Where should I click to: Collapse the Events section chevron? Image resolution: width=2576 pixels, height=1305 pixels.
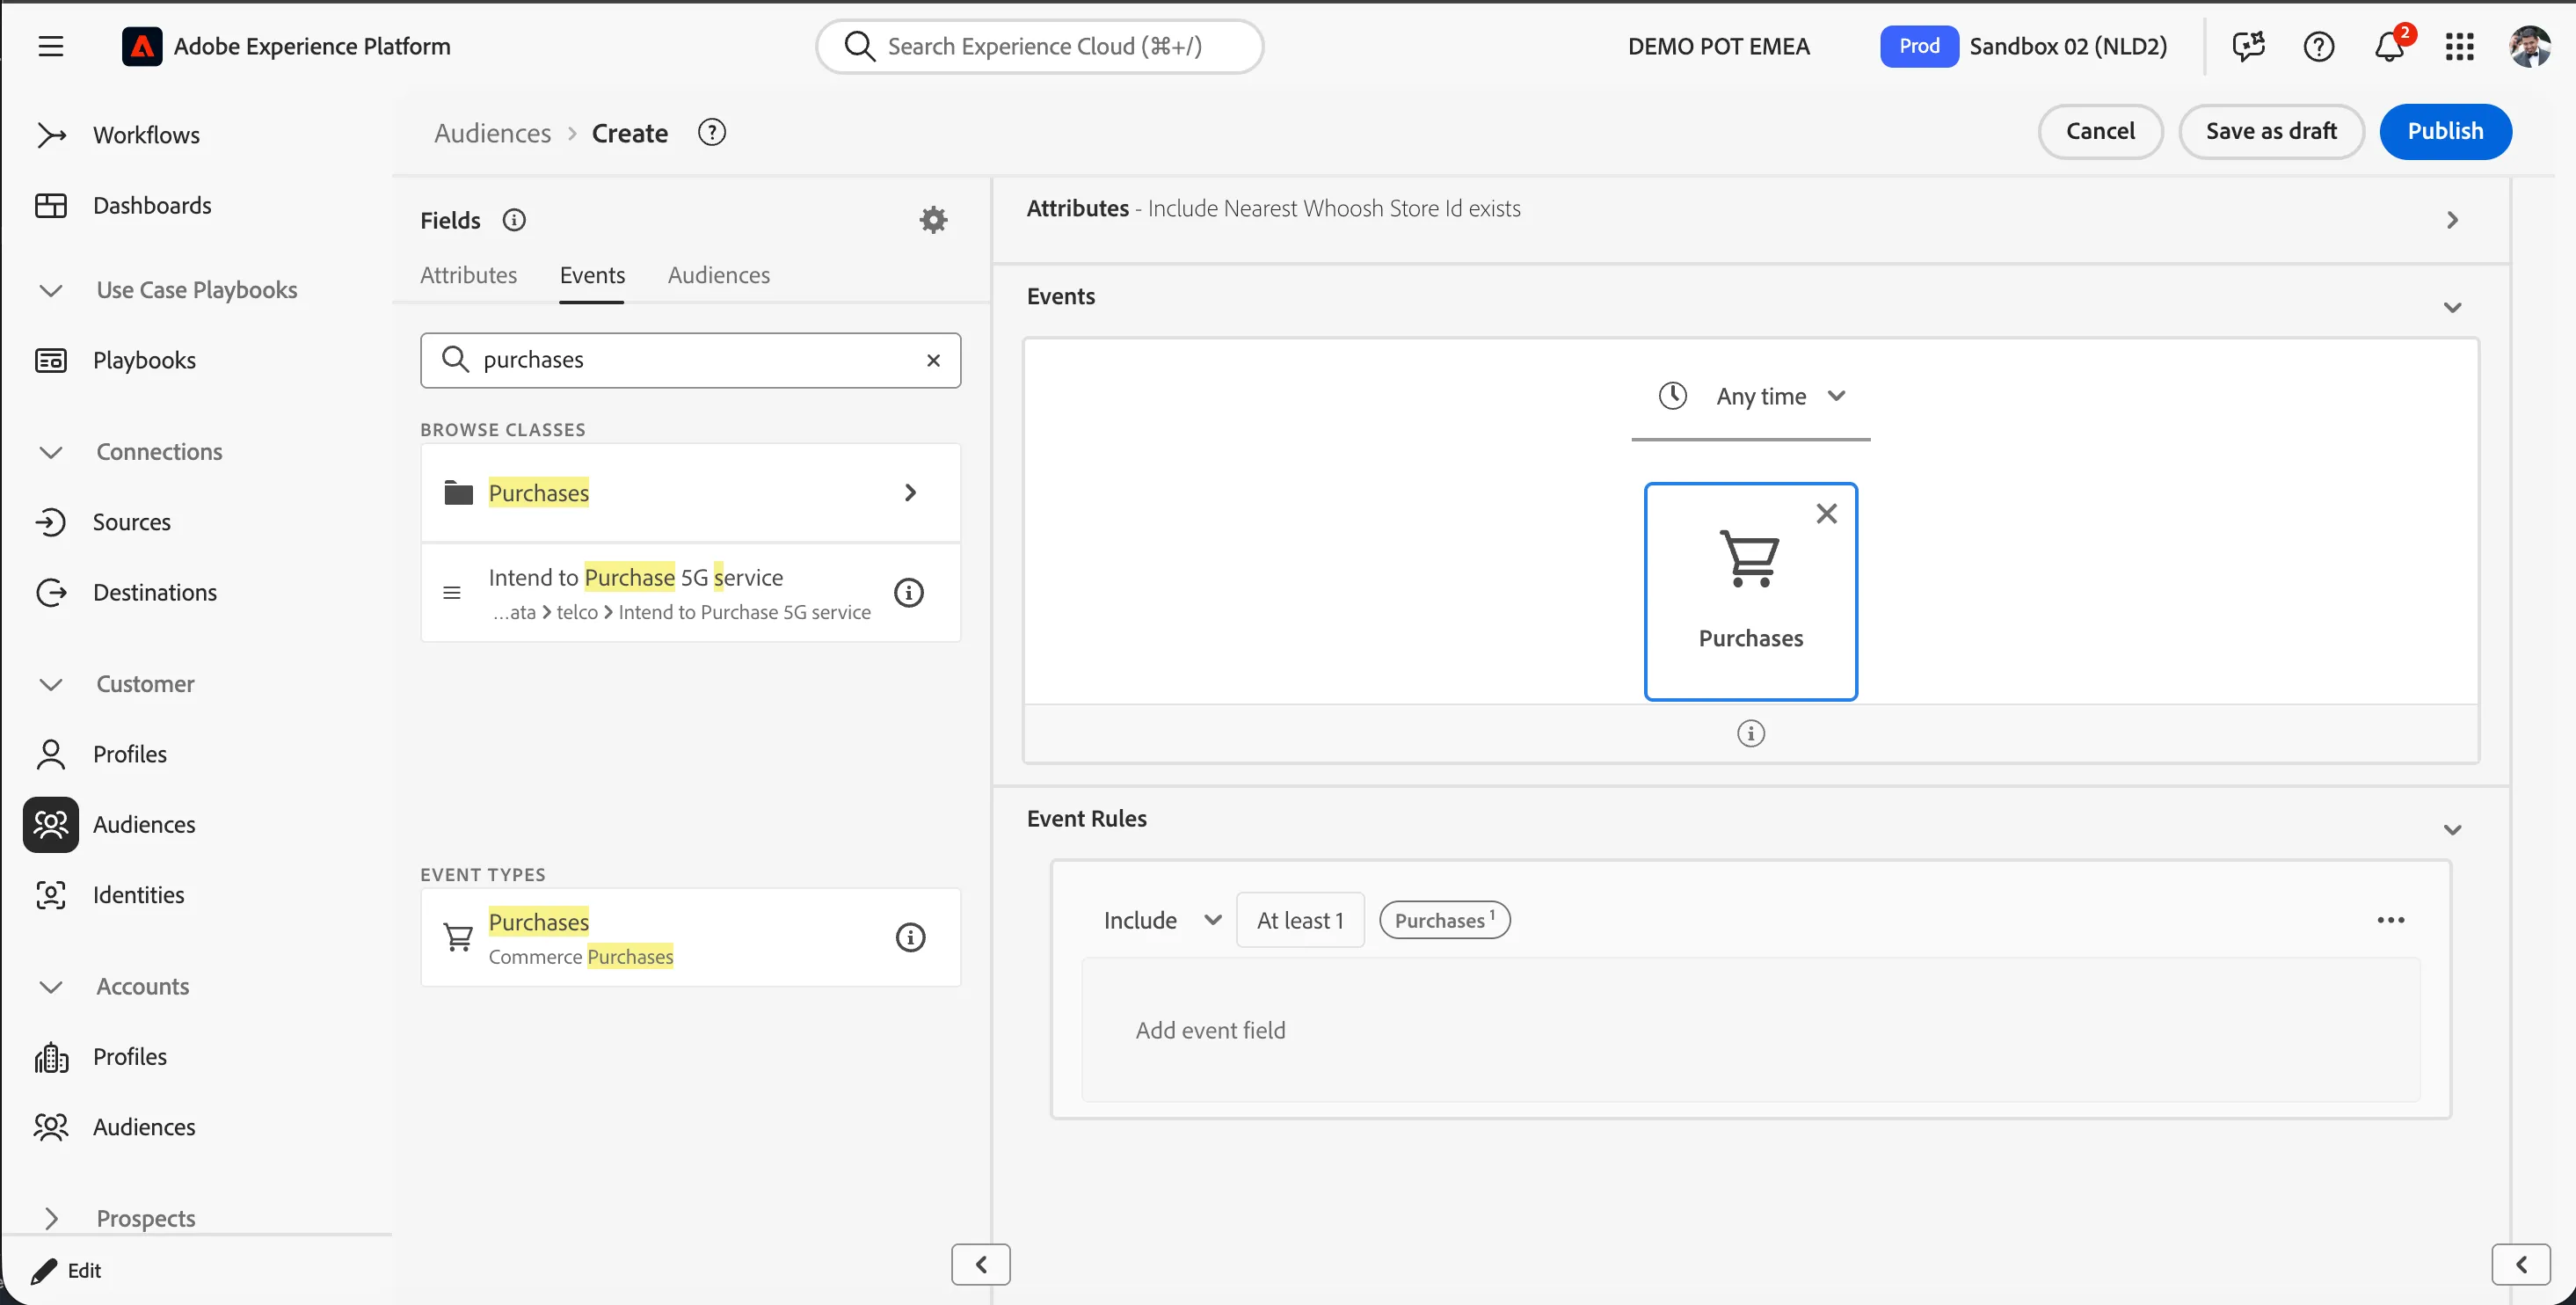click(x=2451, y=307)
